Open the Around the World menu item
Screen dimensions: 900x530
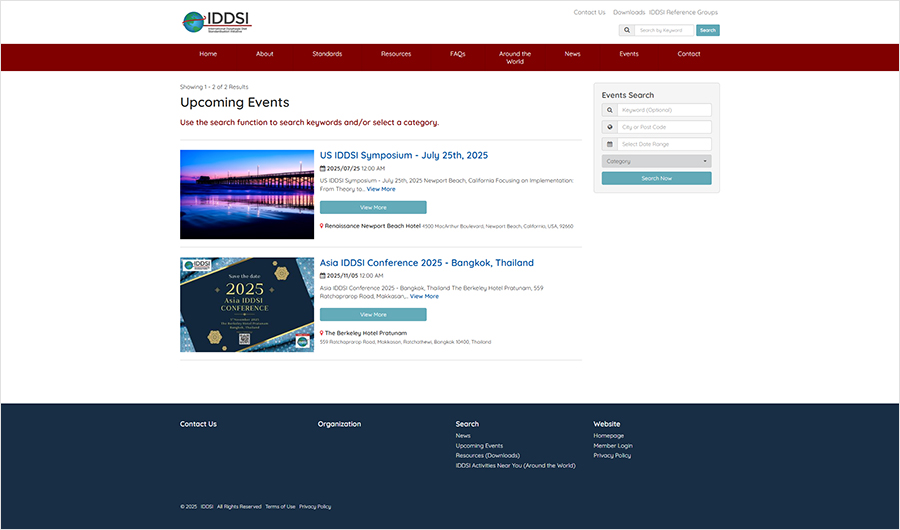pos(515,57)
